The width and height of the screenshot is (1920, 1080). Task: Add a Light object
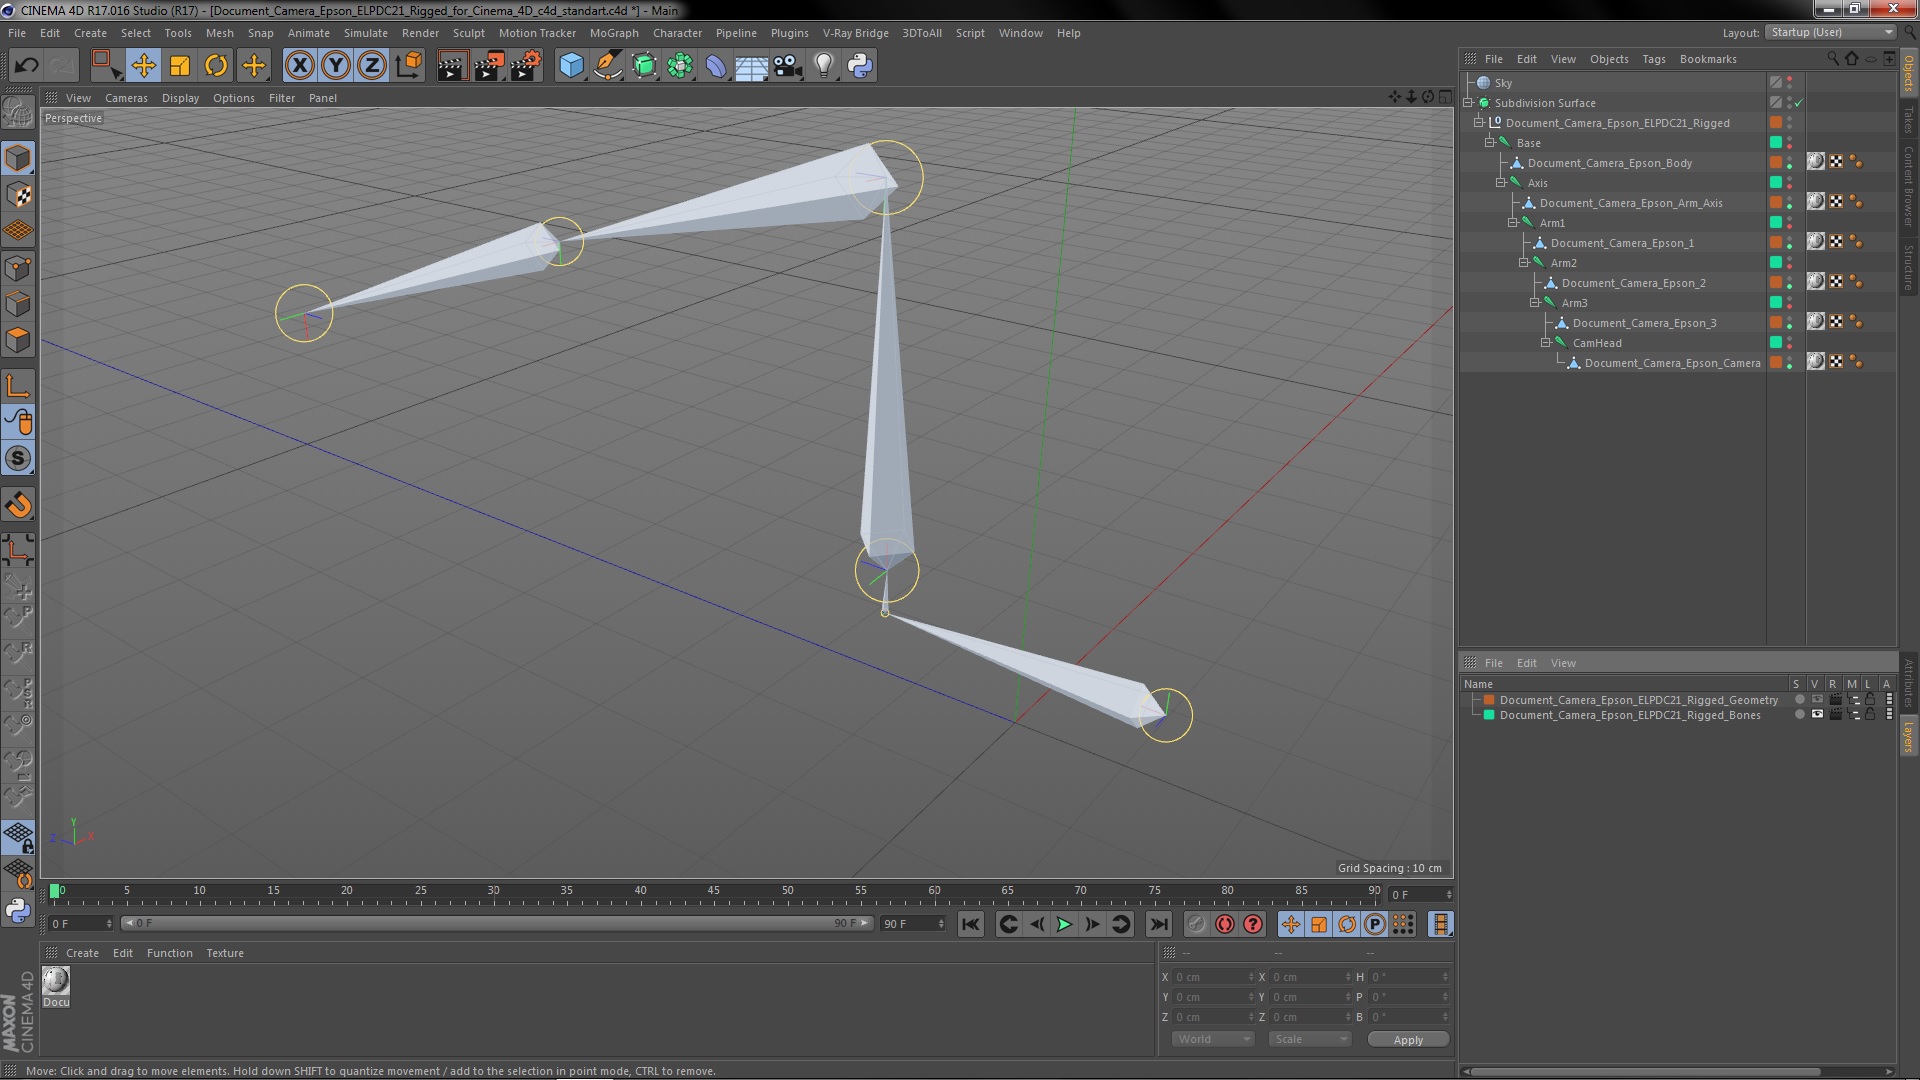coord(823,66)
